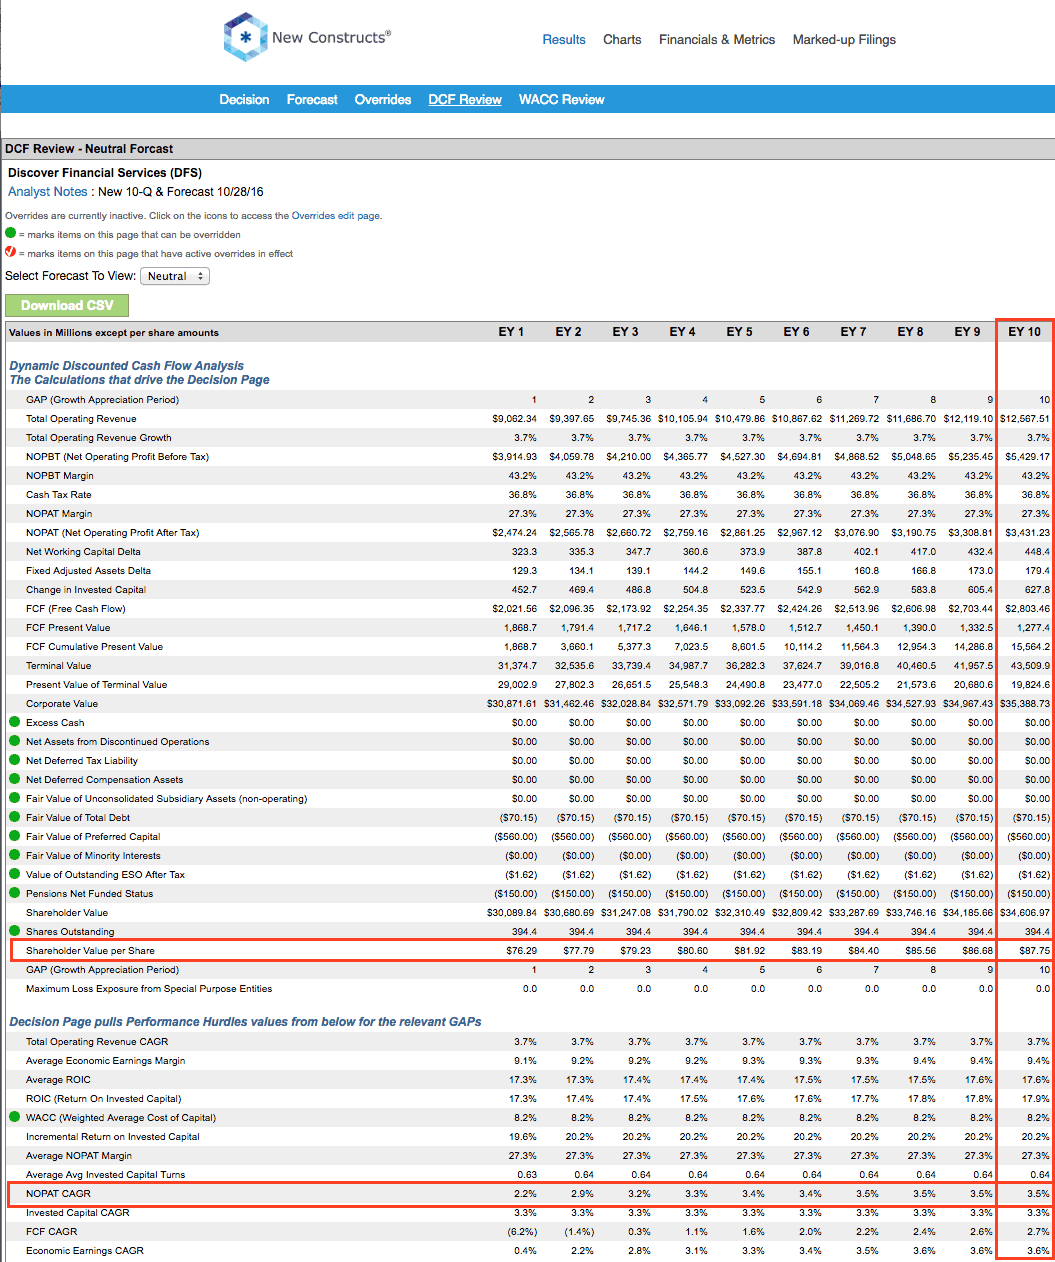
Task: Click the EY 1 column header
Action: tap(511, 332)
